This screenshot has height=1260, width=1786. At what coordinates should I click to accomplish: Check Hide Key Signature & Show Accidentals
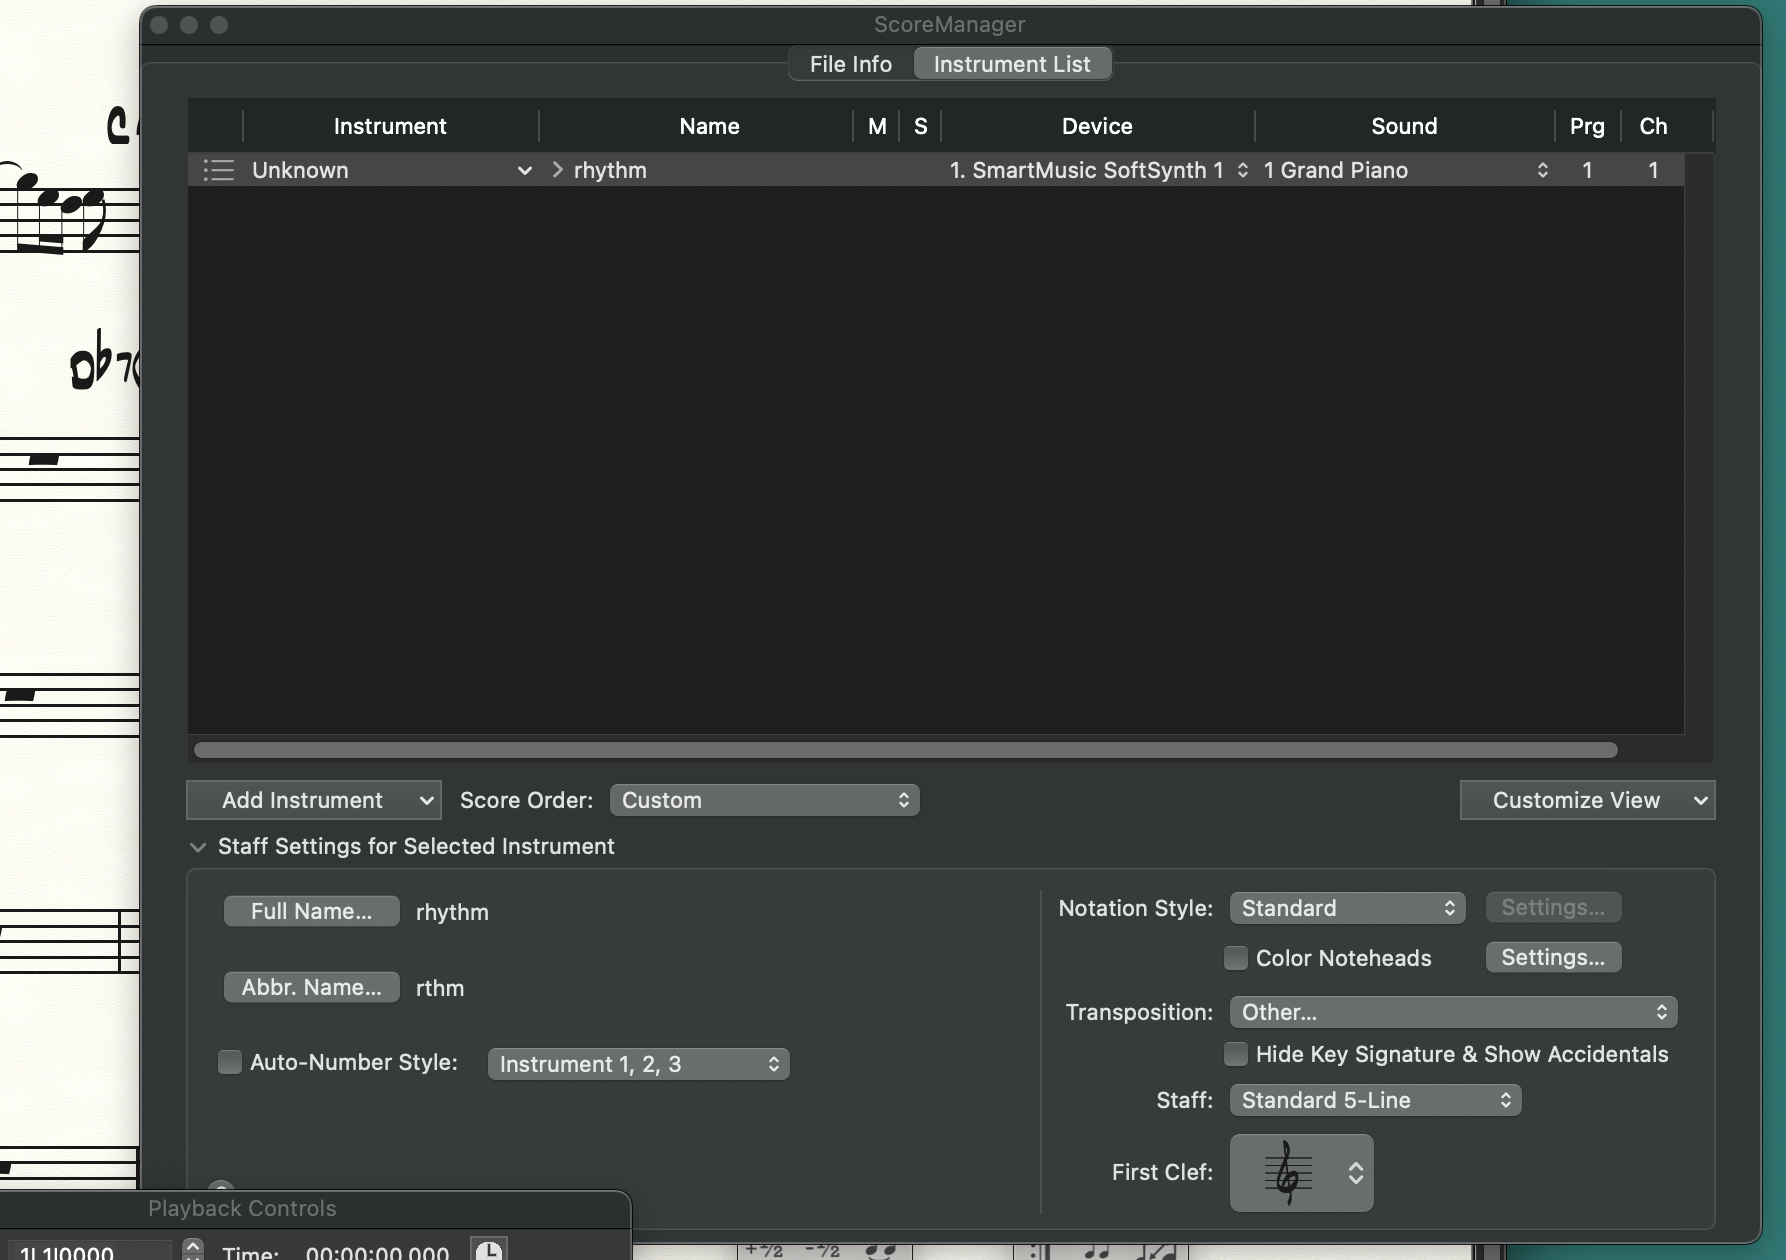pyautogui.click(x=1236, y=1054)
